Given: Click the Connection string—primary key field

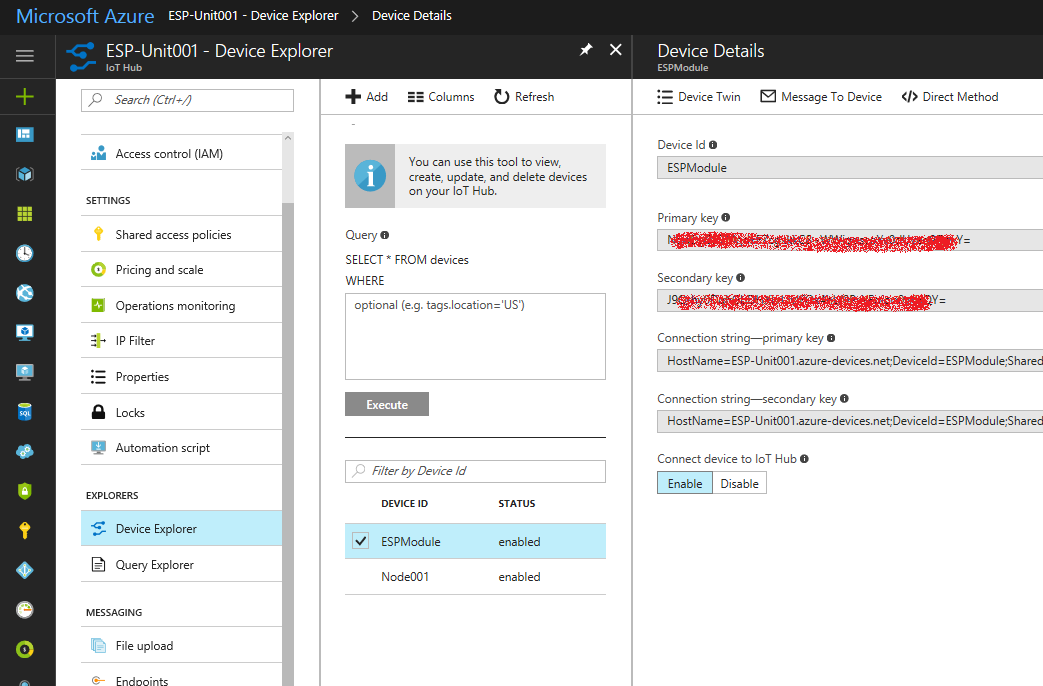Looking at the screenshot, I should [x=850, y=361].
